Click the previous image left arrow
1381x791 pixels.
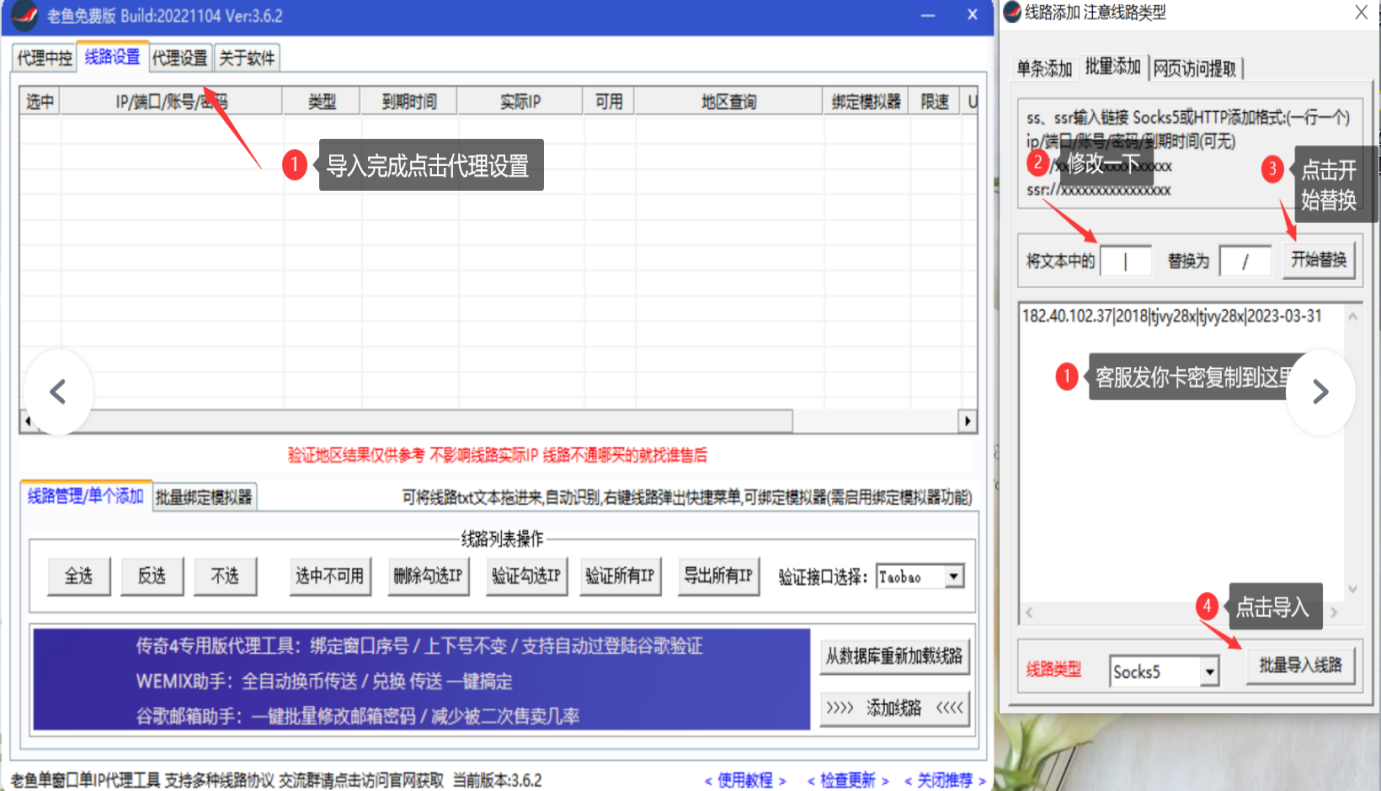tap(58, 392)
